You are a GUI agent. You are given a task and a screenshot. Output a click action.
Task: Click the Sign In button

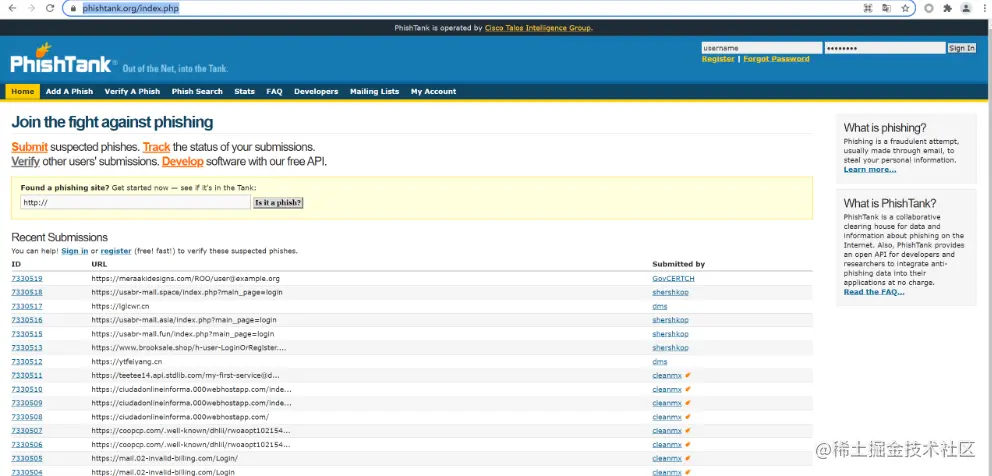(962, 48)
